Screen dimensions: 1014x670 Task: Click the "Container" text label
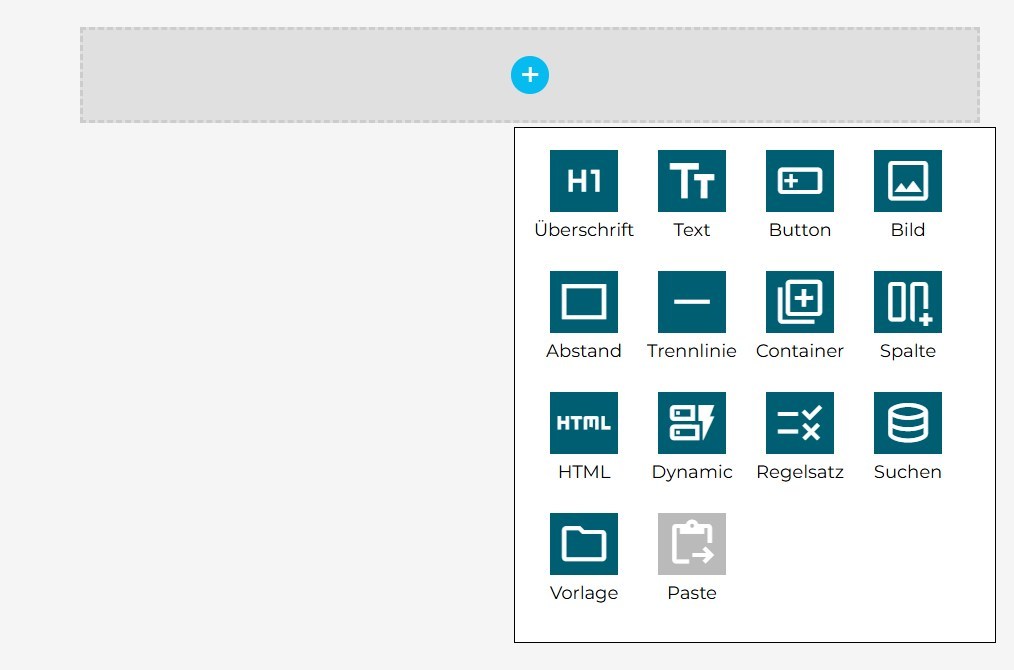click(x=800, y=351)
